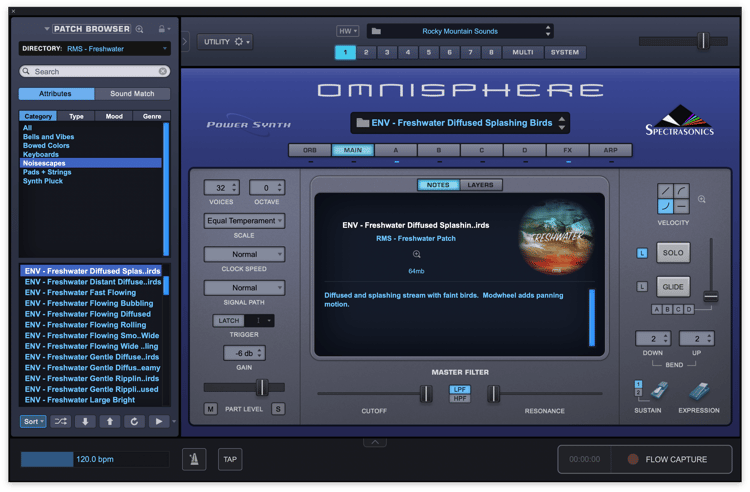Open the MULTI page

pos(523,52)
